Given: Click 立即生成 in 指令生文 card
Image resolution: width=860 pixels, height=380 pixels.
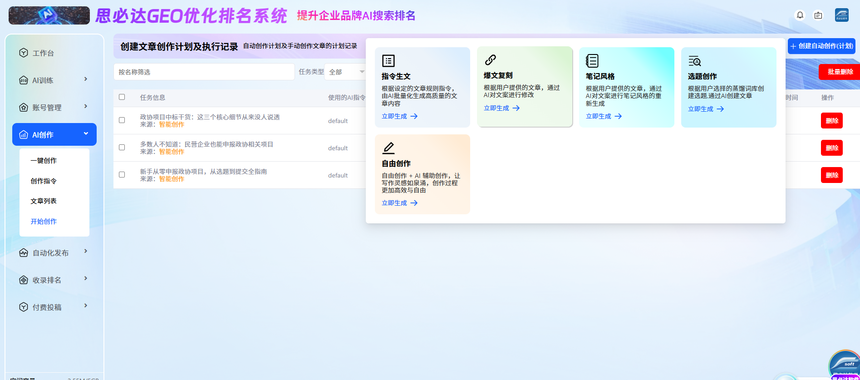Looking at the screenshot, I should [x=400, y=116].
